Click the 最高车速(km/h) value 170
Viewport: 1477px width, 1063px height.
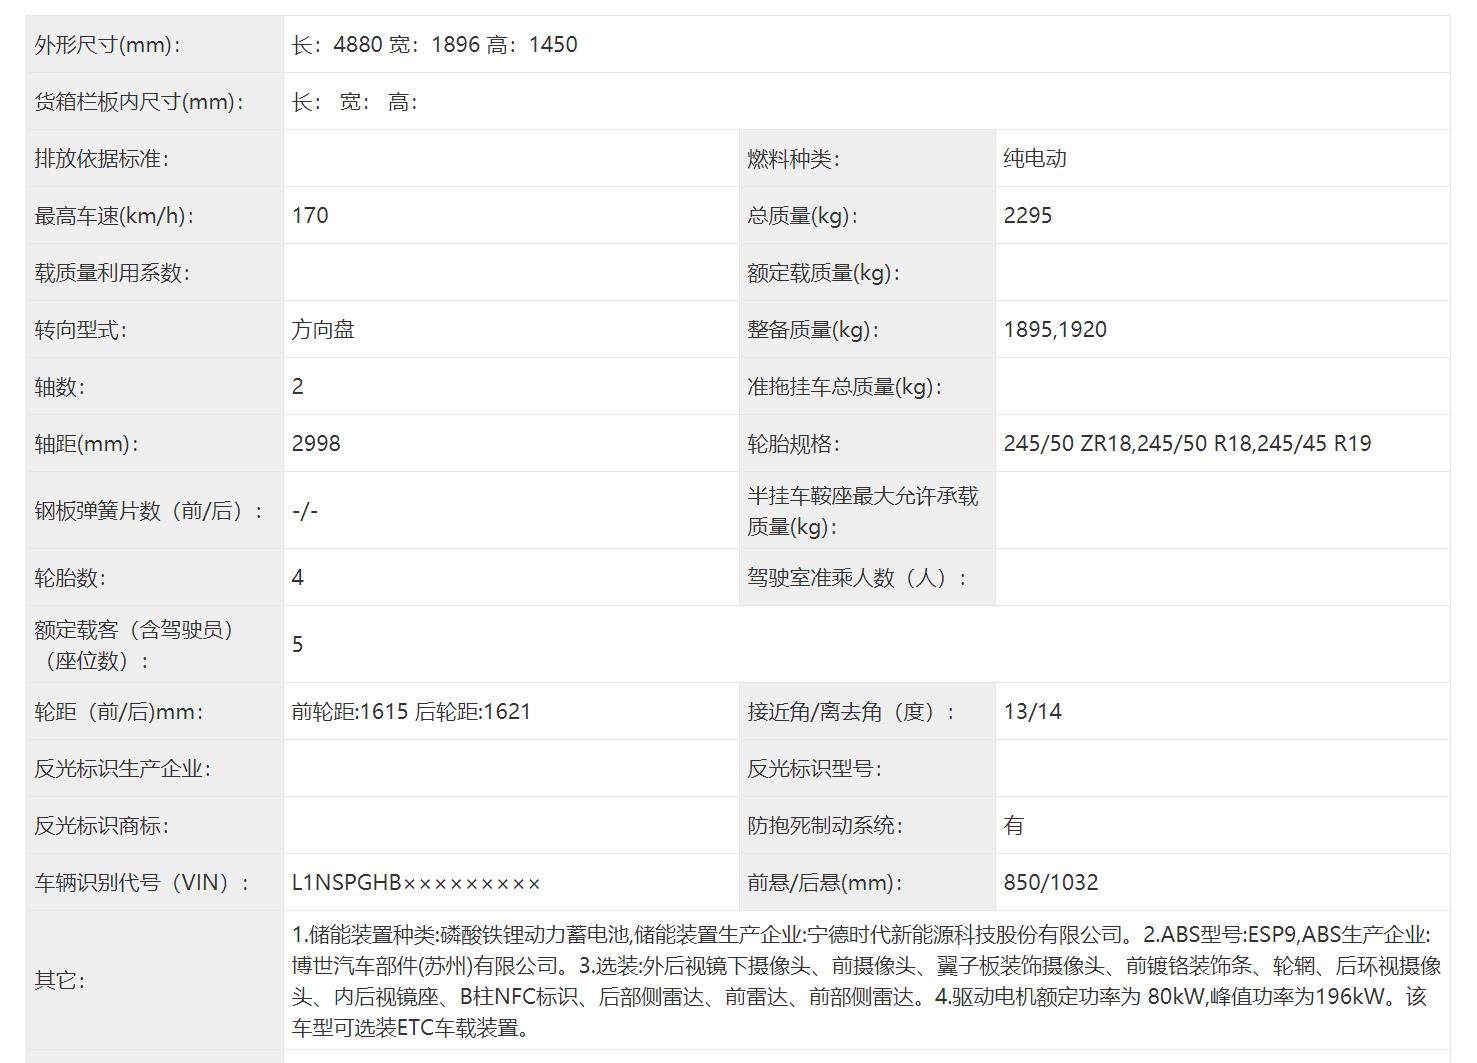pos(310,216)
